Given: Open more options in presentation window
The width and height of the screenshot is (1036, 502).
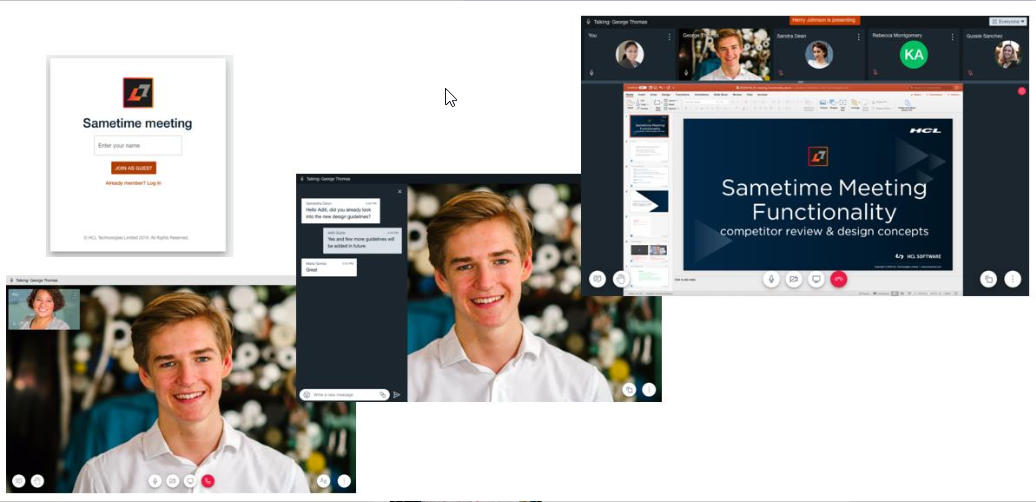Looking at the screenshot, I should pyautogui.click(x=1013, y=279).
